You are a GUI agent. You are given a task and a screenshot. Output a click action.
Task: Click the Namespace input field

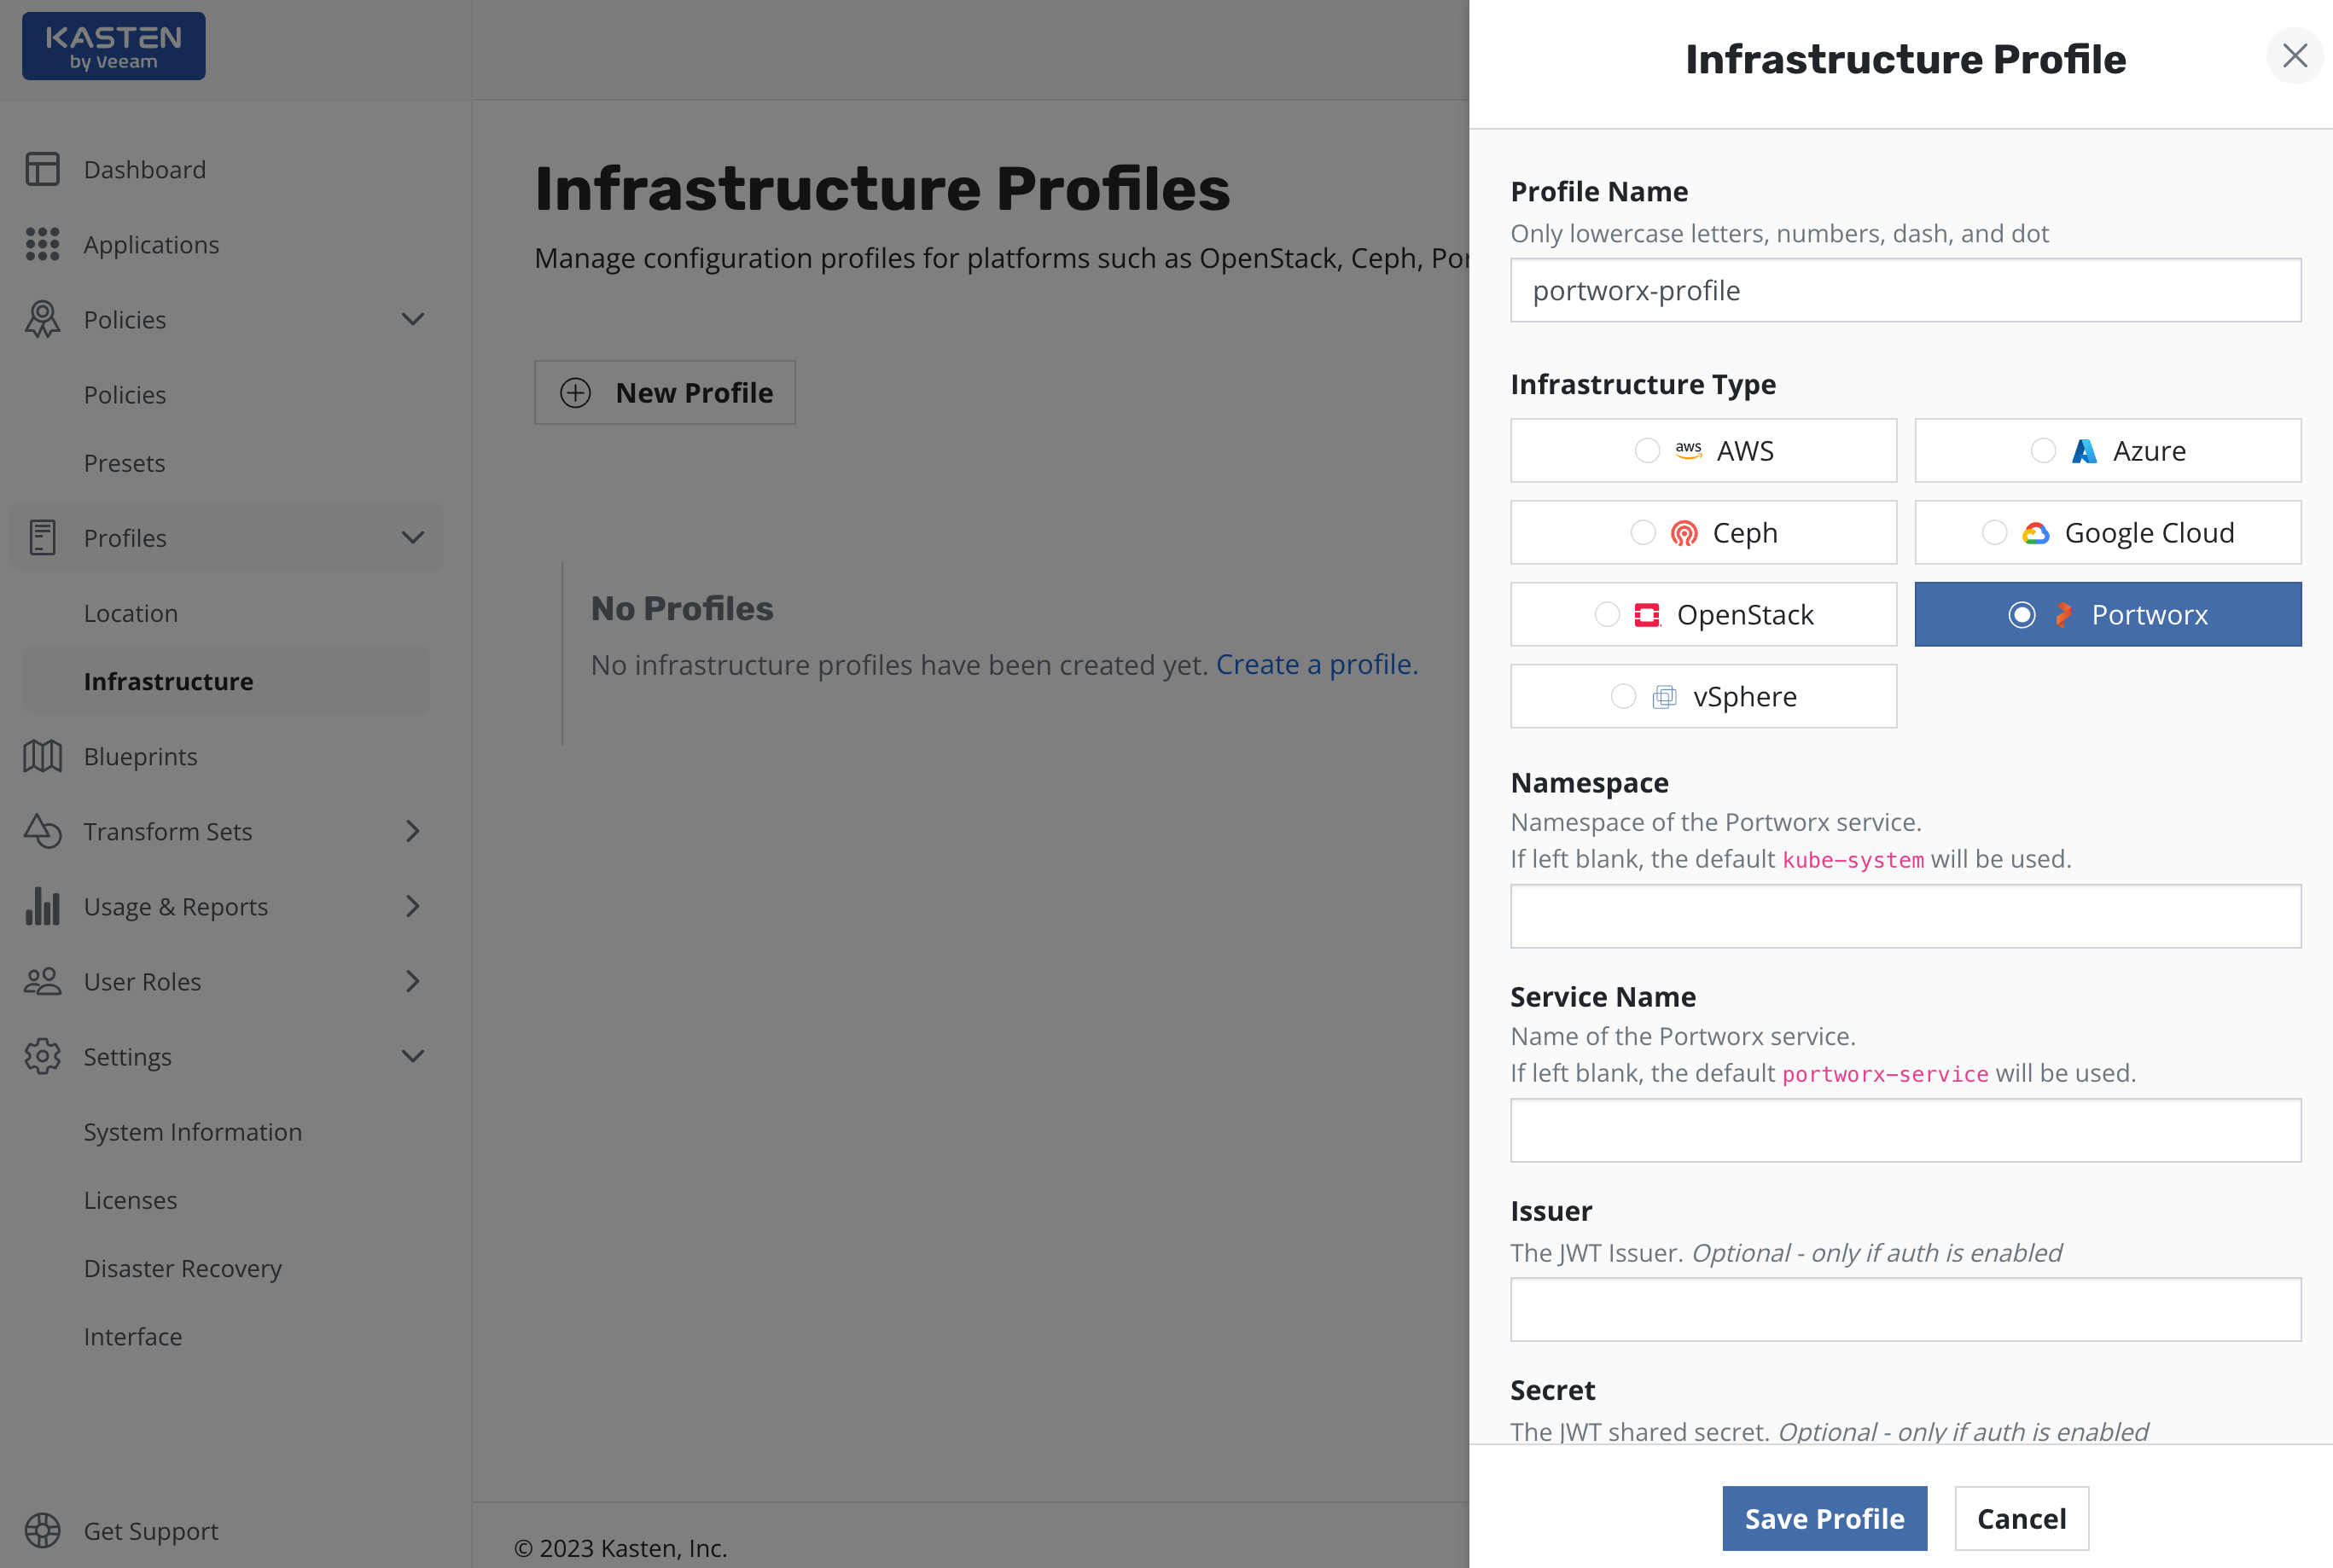tap(1905, 917)
